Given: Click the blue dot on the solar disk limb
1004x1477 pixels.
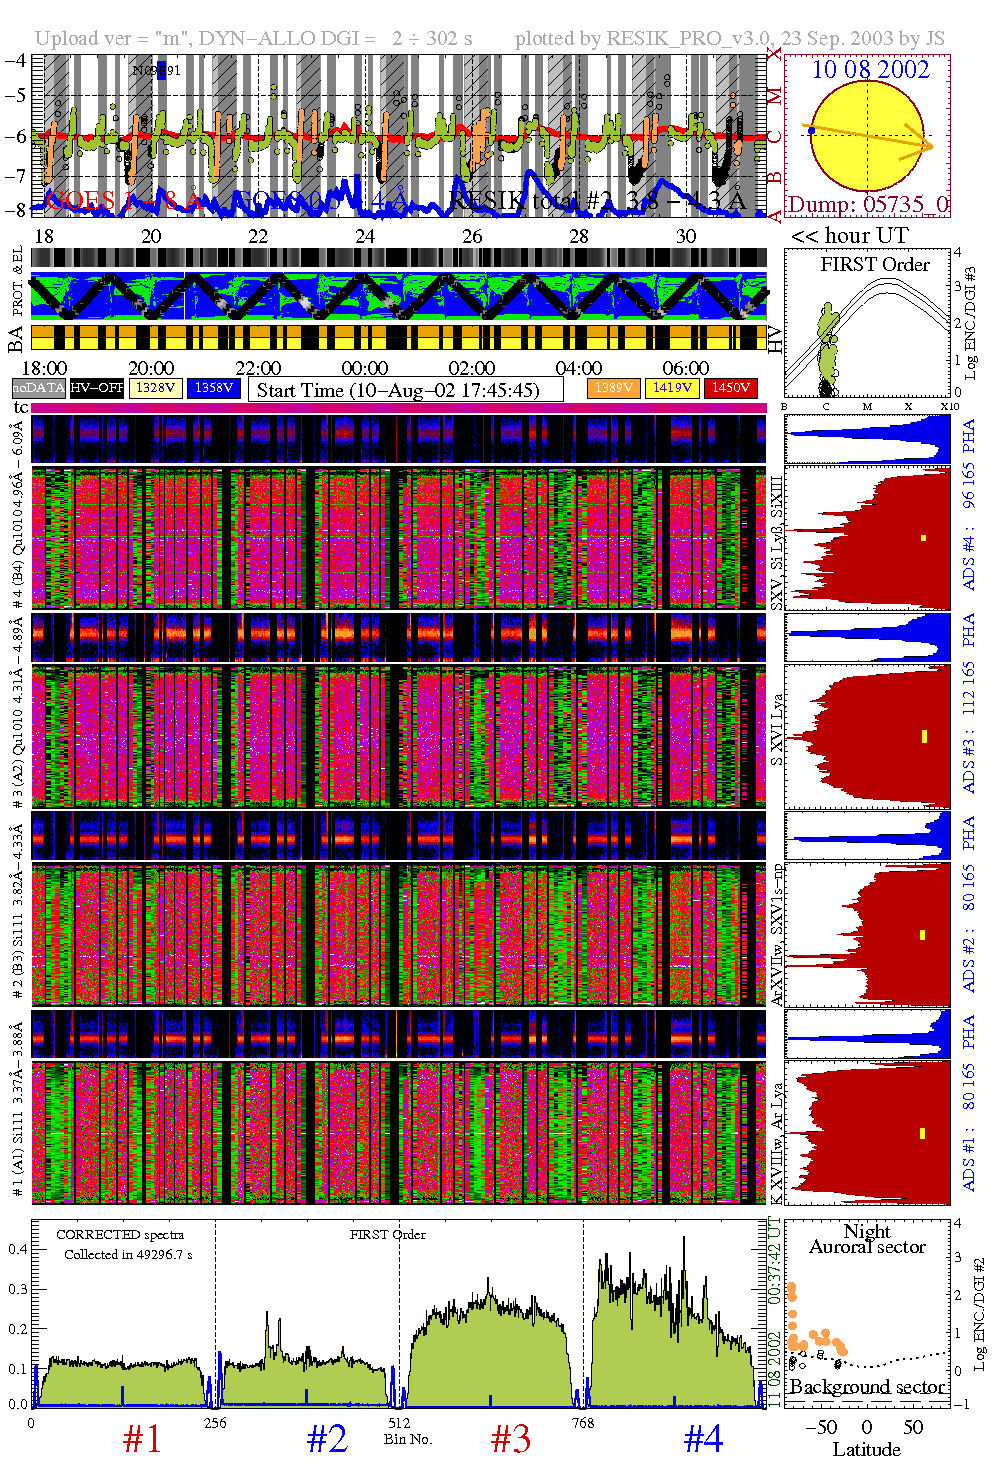Looking at the screenshot, I should (812, 131).
